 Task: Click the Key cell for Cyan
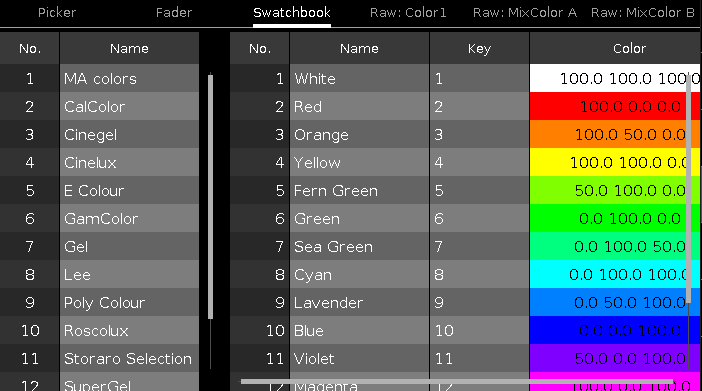[x=479, y=275]
